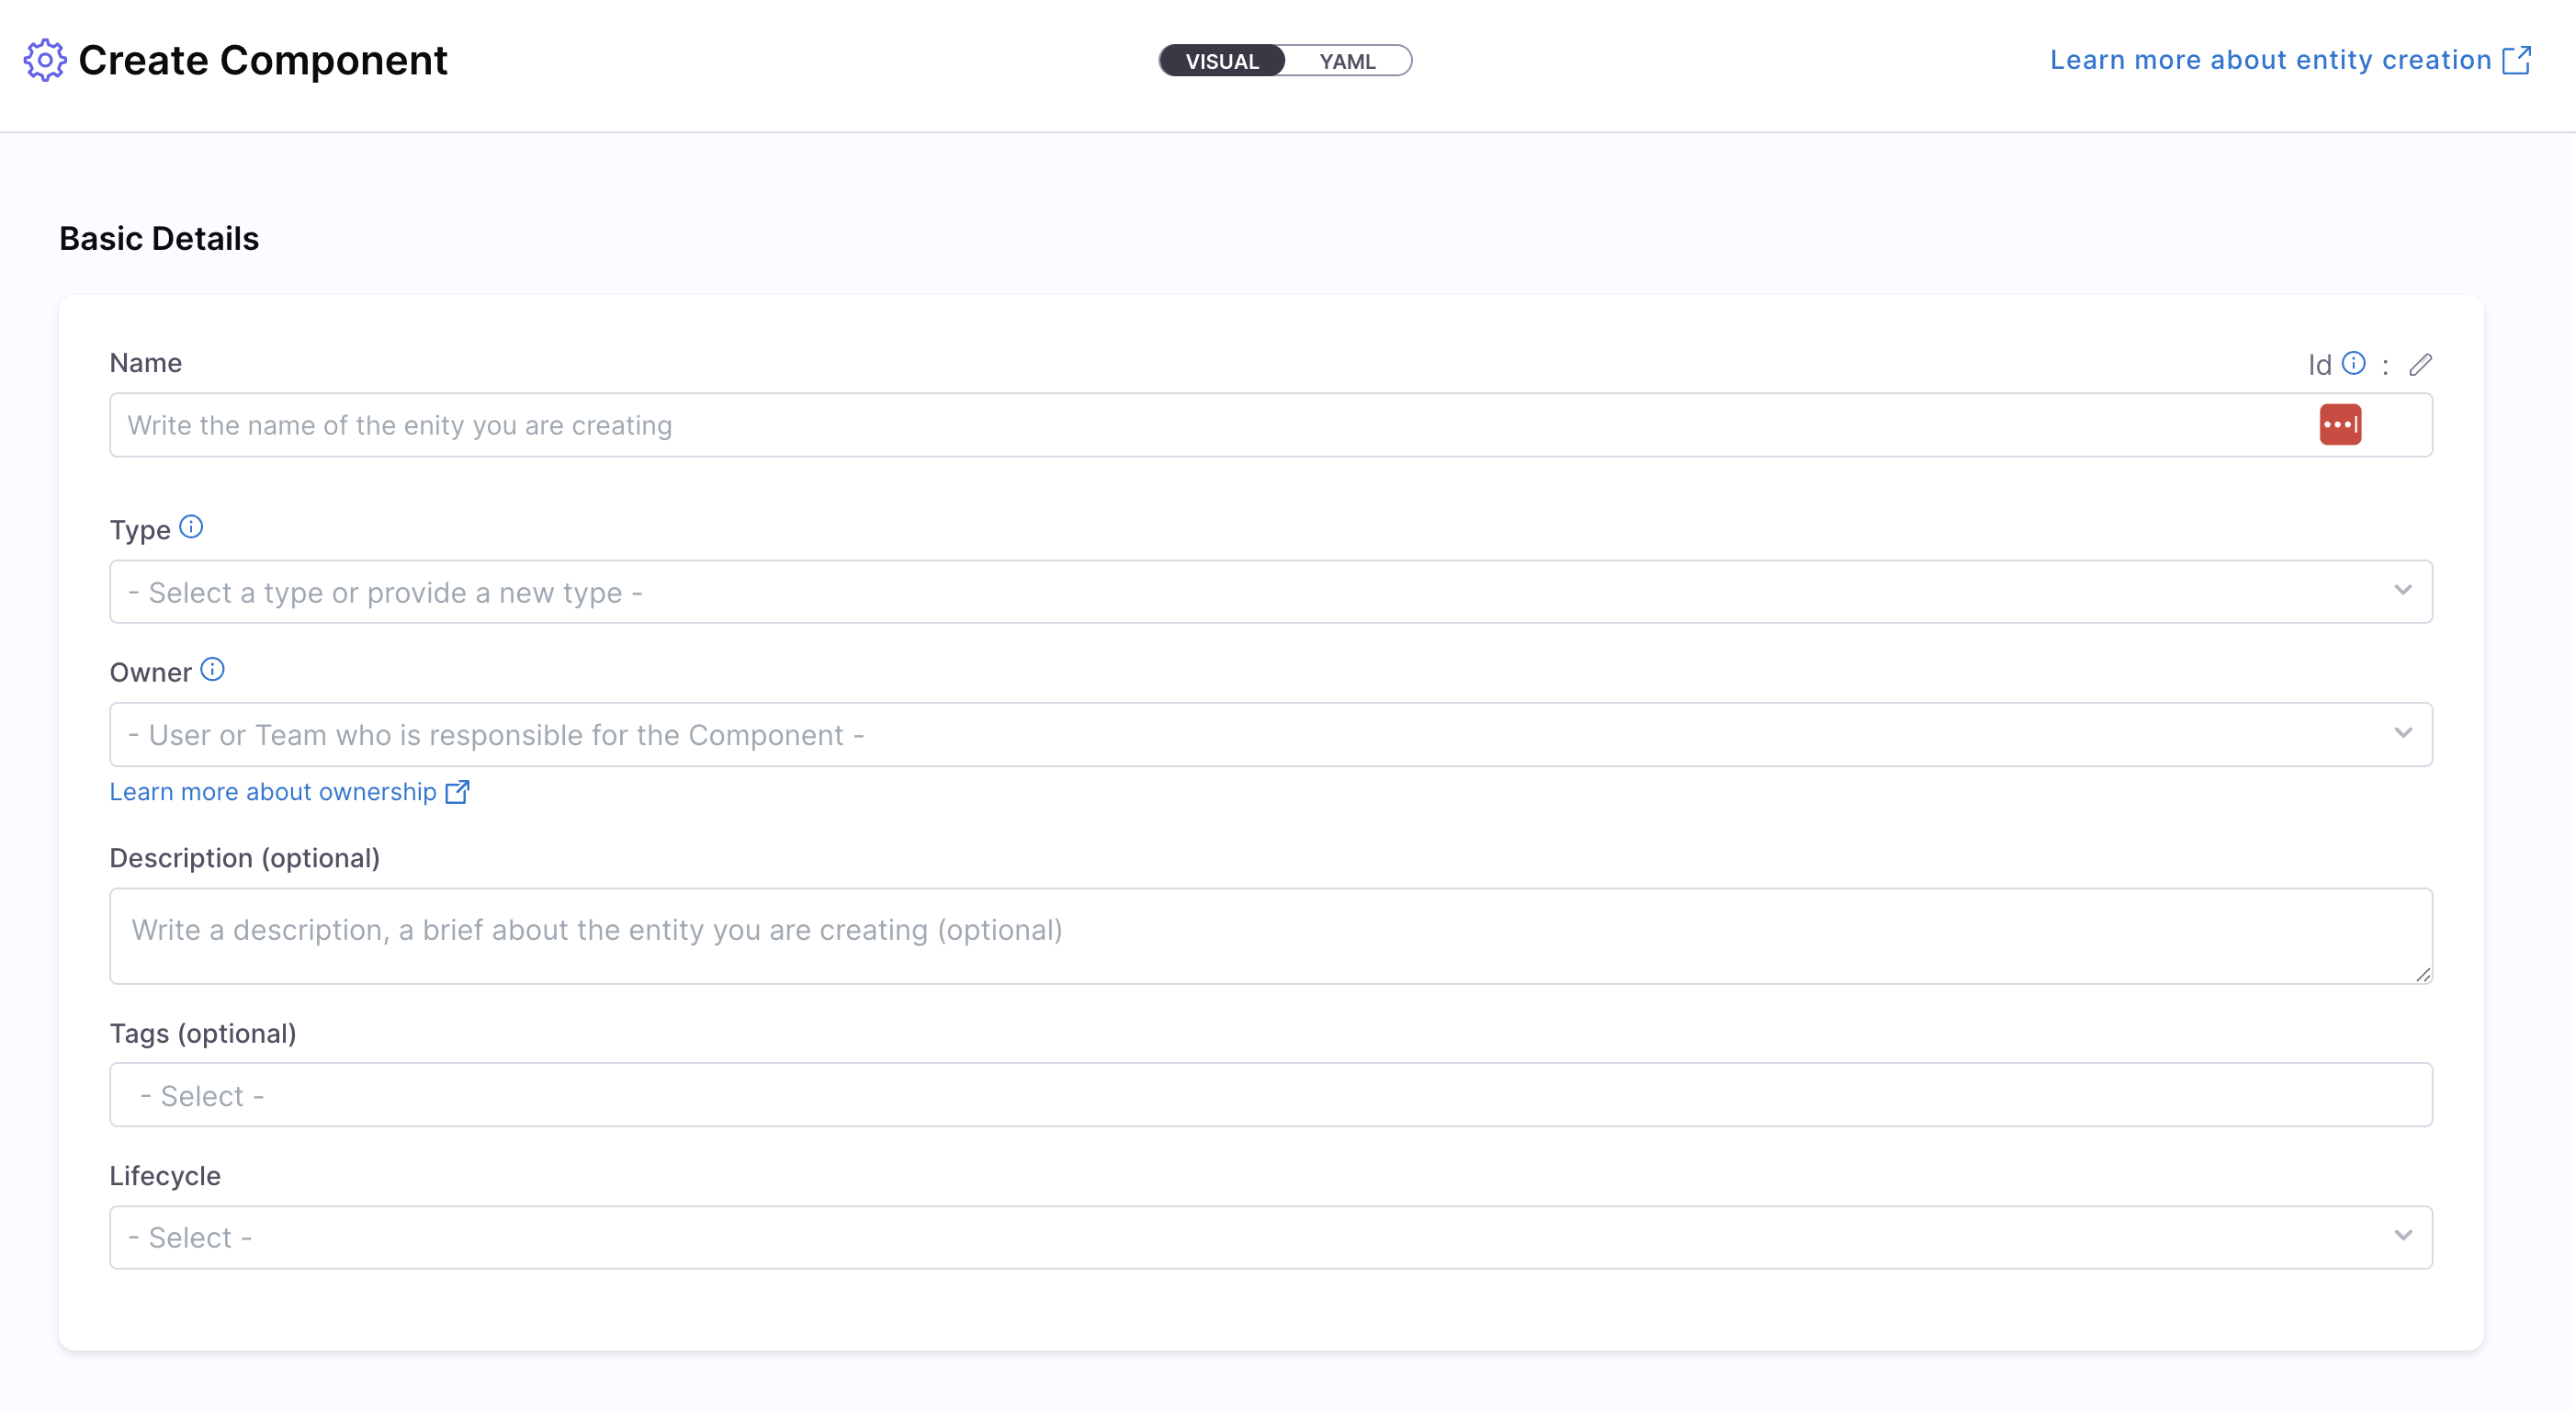Click the info icon next to Type

click(191, 527)
